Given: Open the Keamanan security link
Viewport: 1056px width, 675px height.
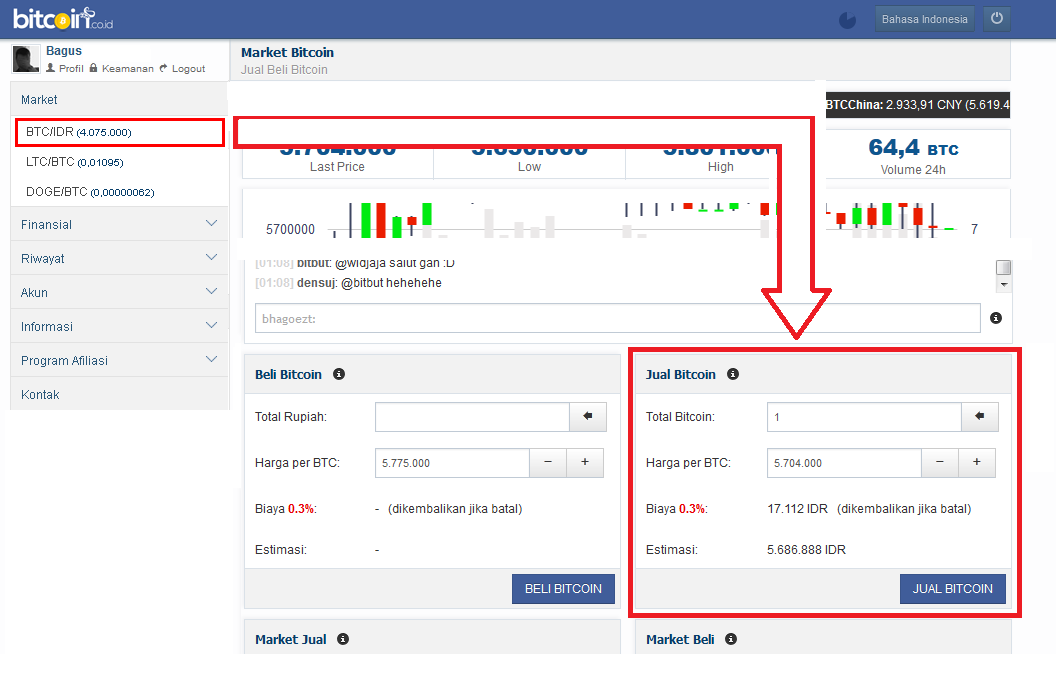Looking at the screenshot, I should point(121,68).
